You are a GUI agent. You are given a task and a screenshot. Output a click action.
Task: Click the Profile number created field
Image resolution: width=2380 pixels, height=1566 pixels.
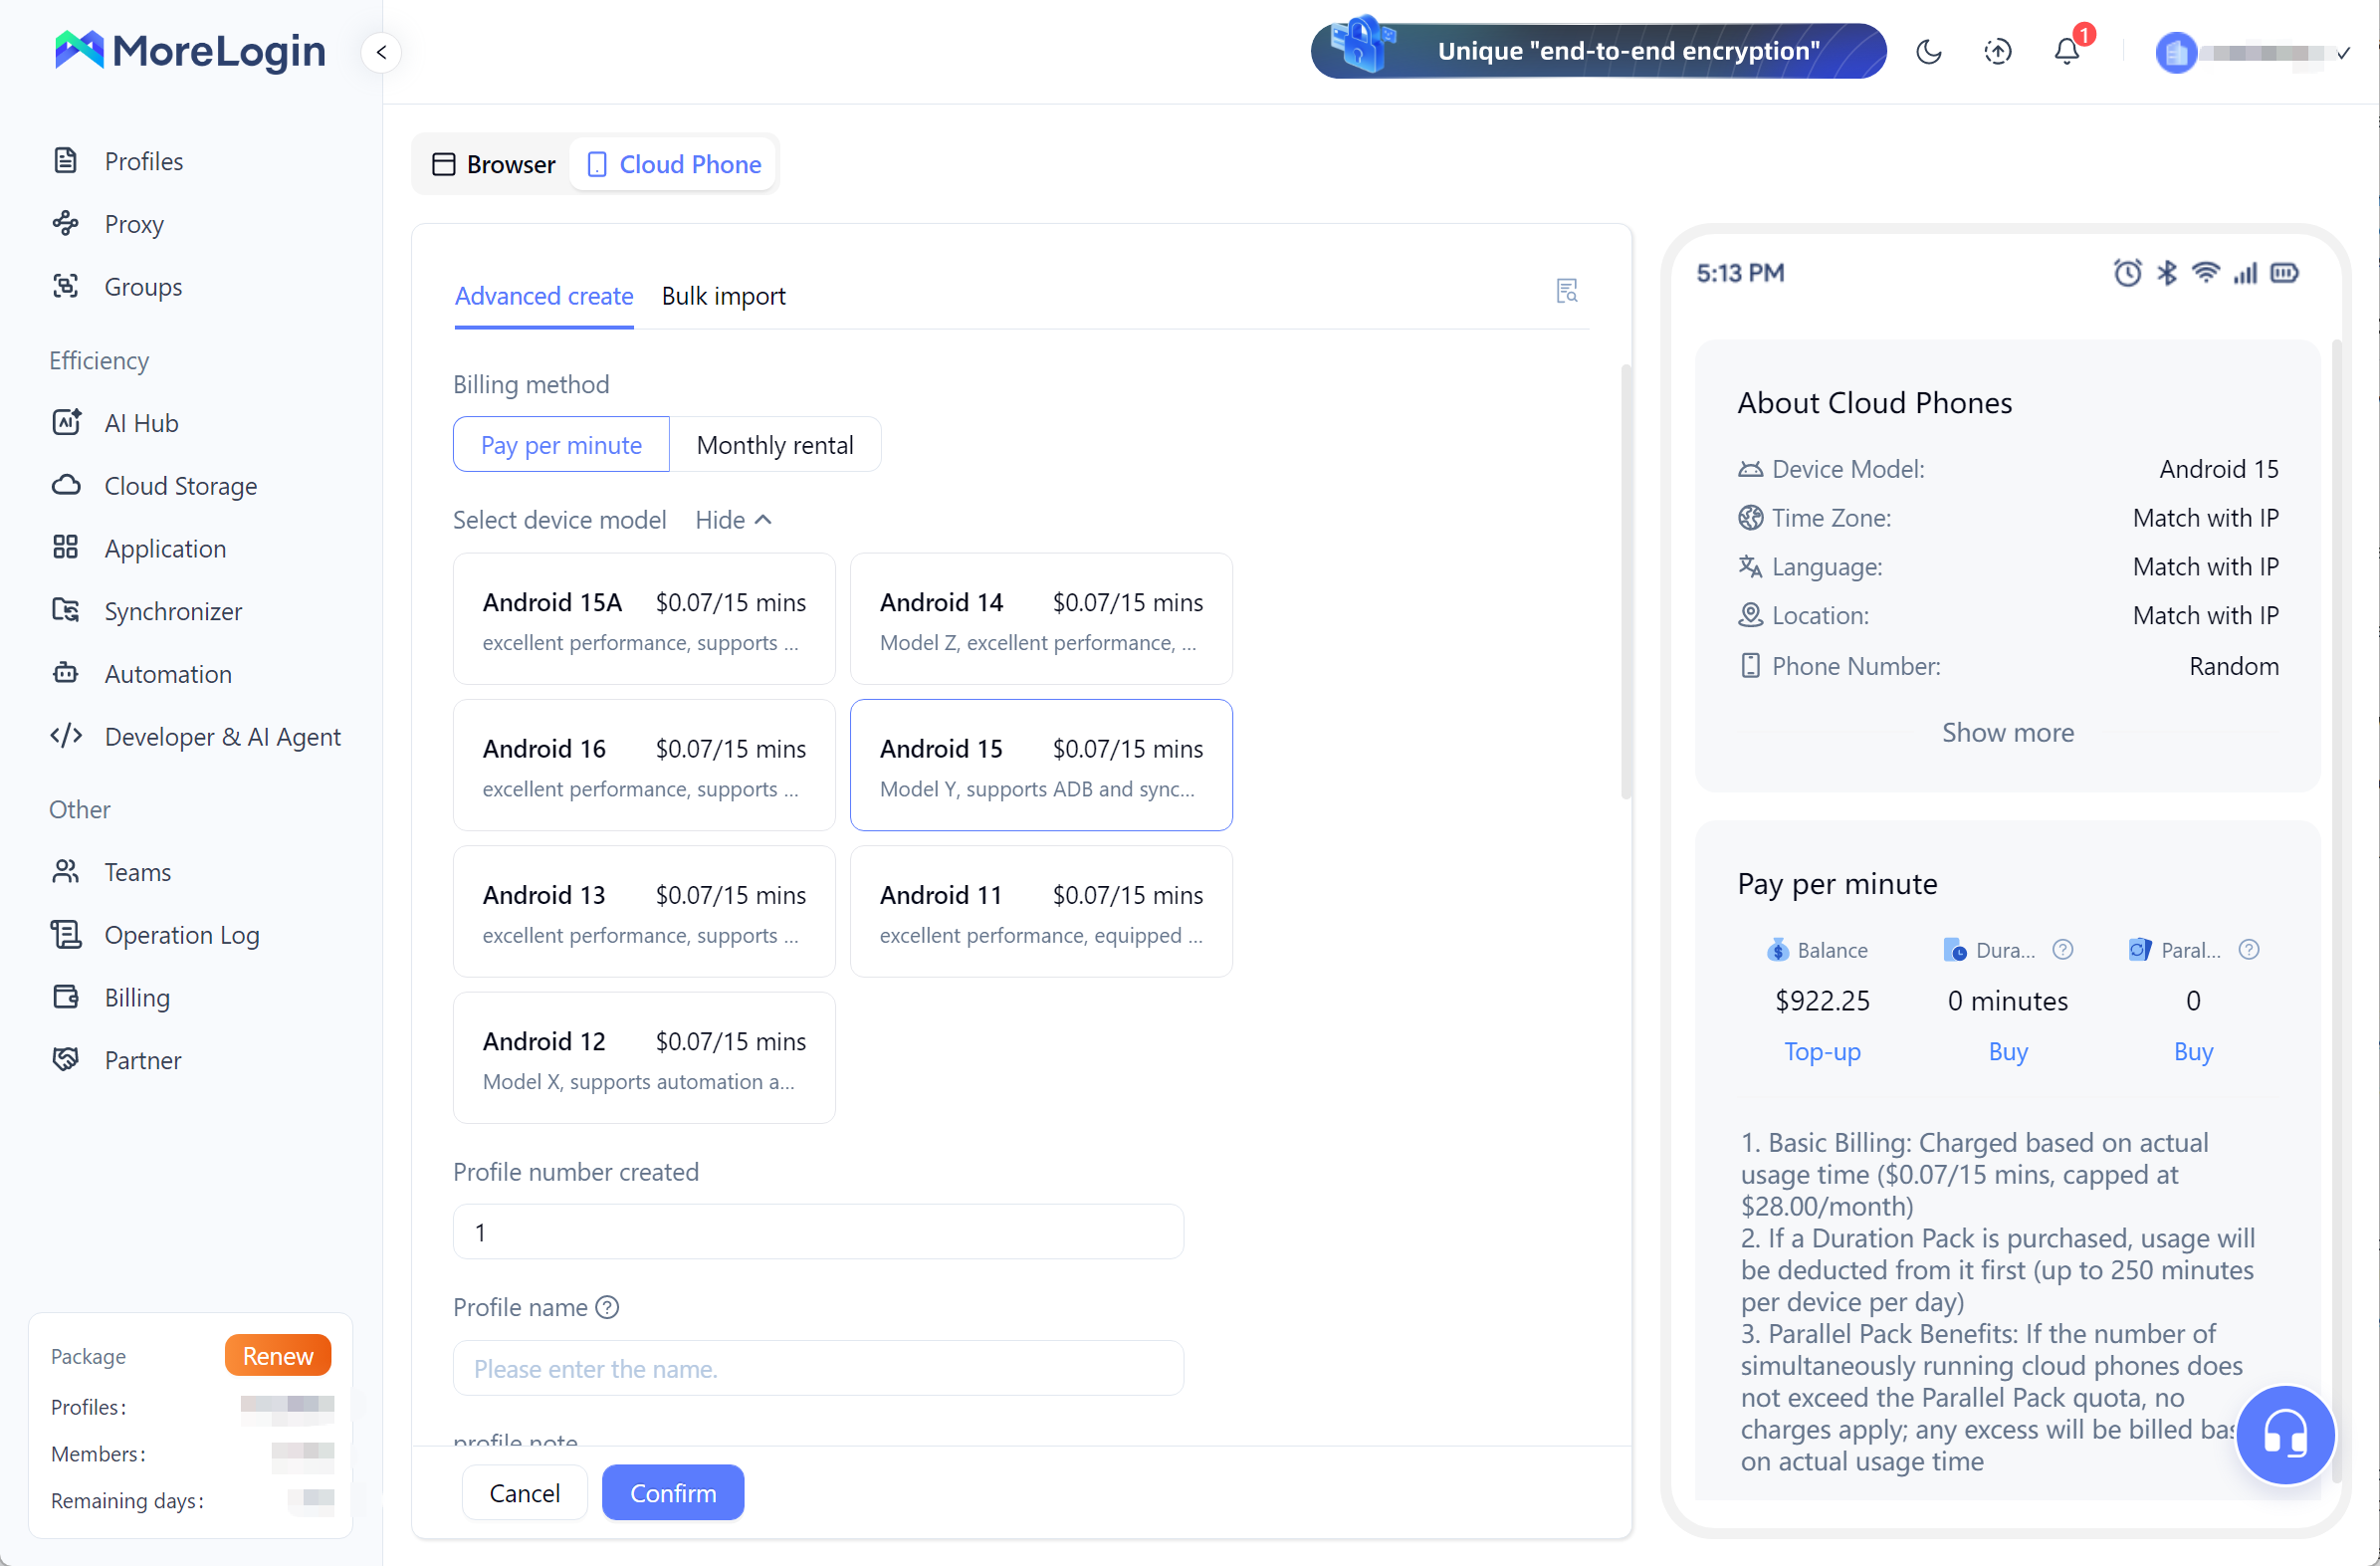(818, 1232)
